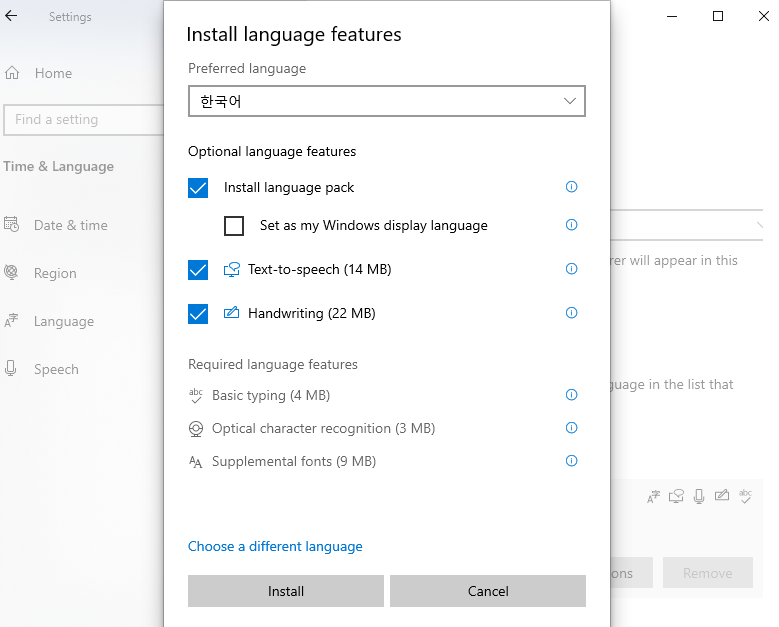779x627 pixels.
Task: Click the handwriting icon in background language row
Action: point(722,495)
